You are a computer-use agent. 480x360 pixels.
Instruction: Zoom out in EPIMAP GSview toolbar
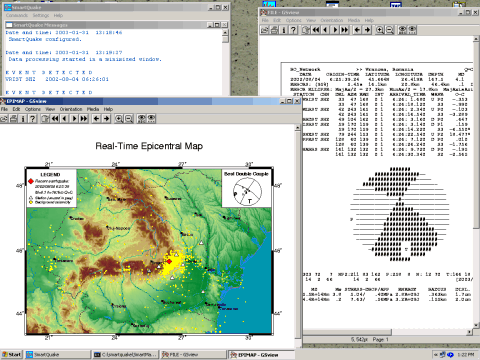[x=129, y=119]
